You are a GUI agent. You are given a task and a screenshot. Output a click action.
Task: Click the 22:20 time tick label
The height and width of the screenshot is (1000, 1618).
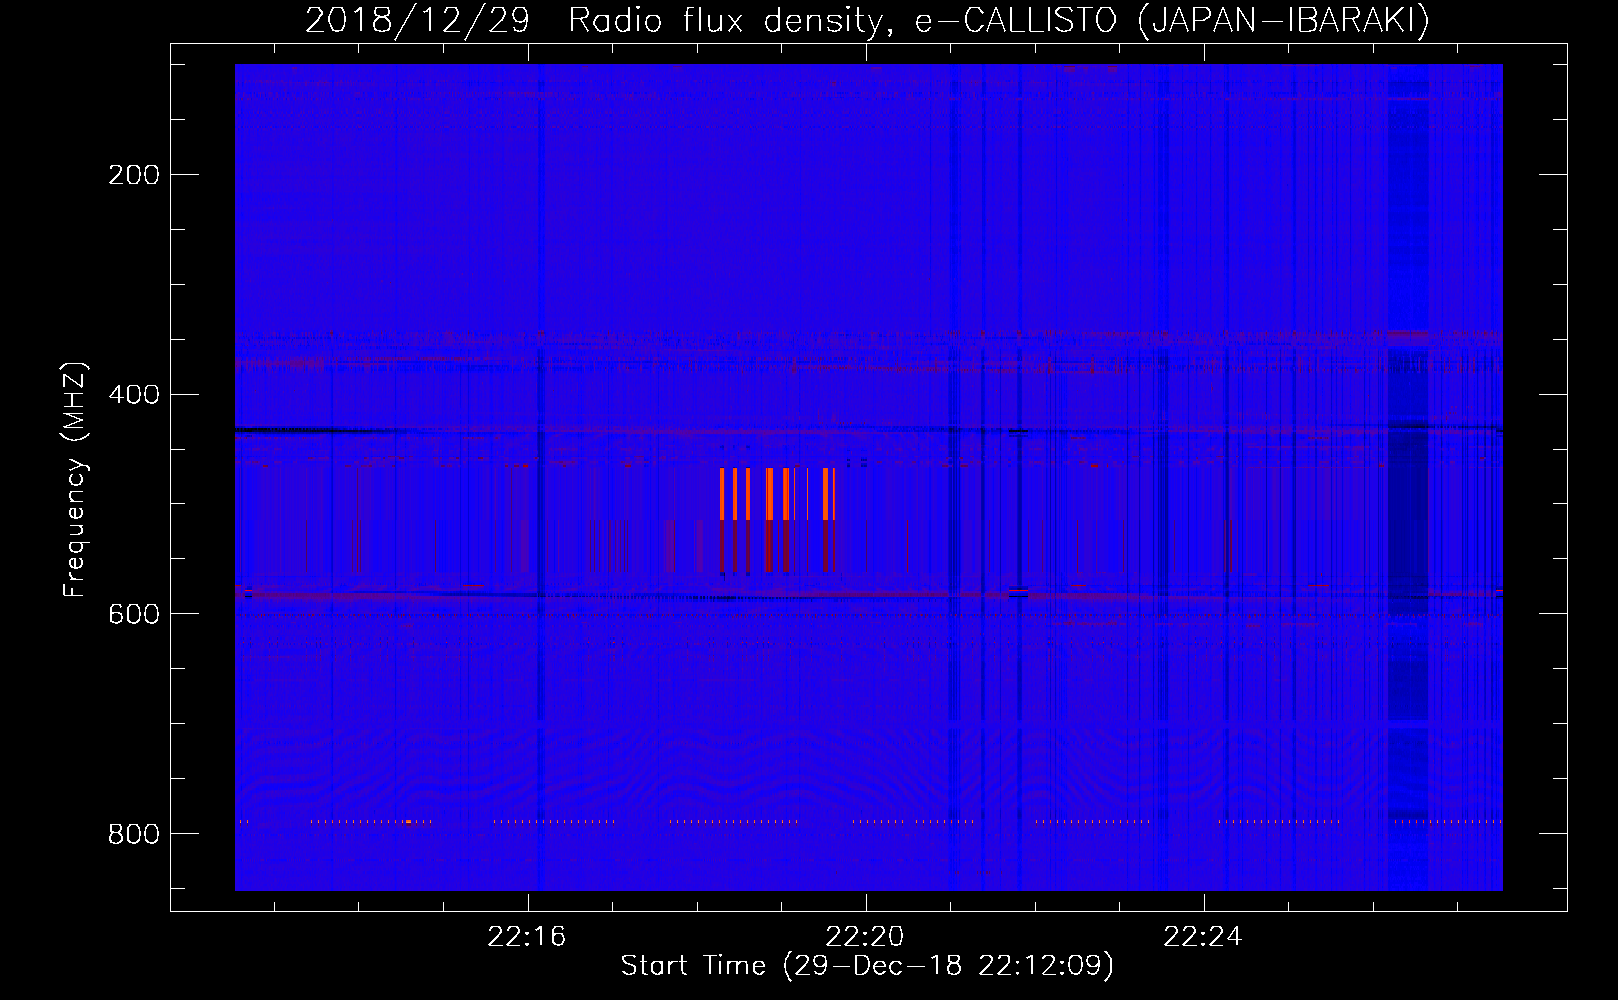point(865,936)
